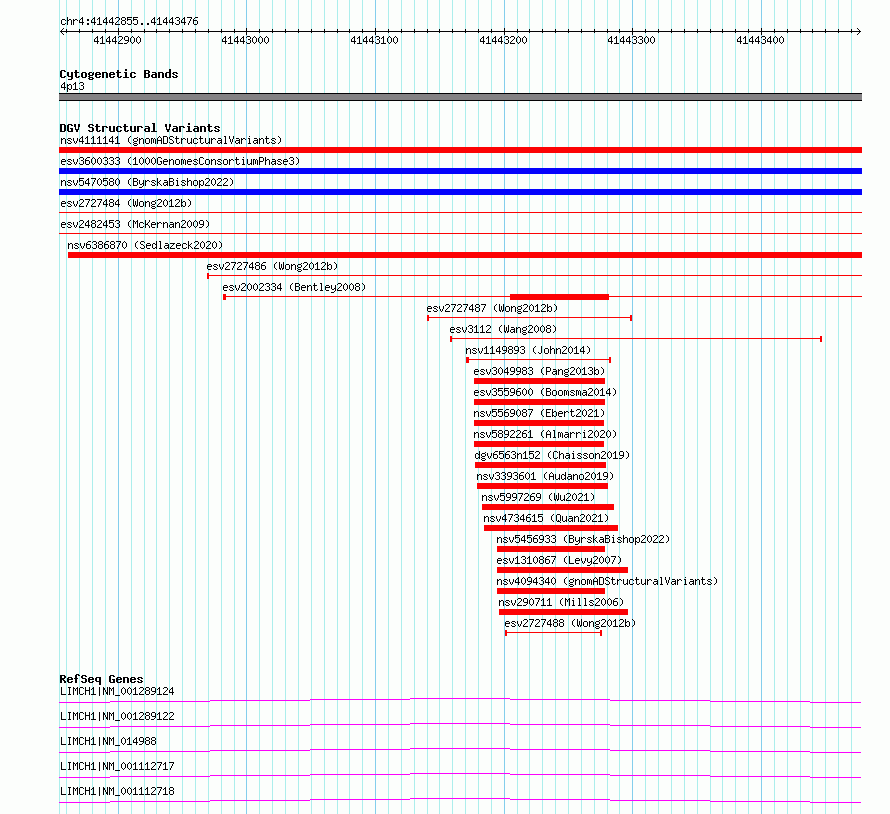This screenshot has width=890, height=814.
Task: Click the red nsv6386870 Sedlazeck2020 bar
Action: coord(465,255)
